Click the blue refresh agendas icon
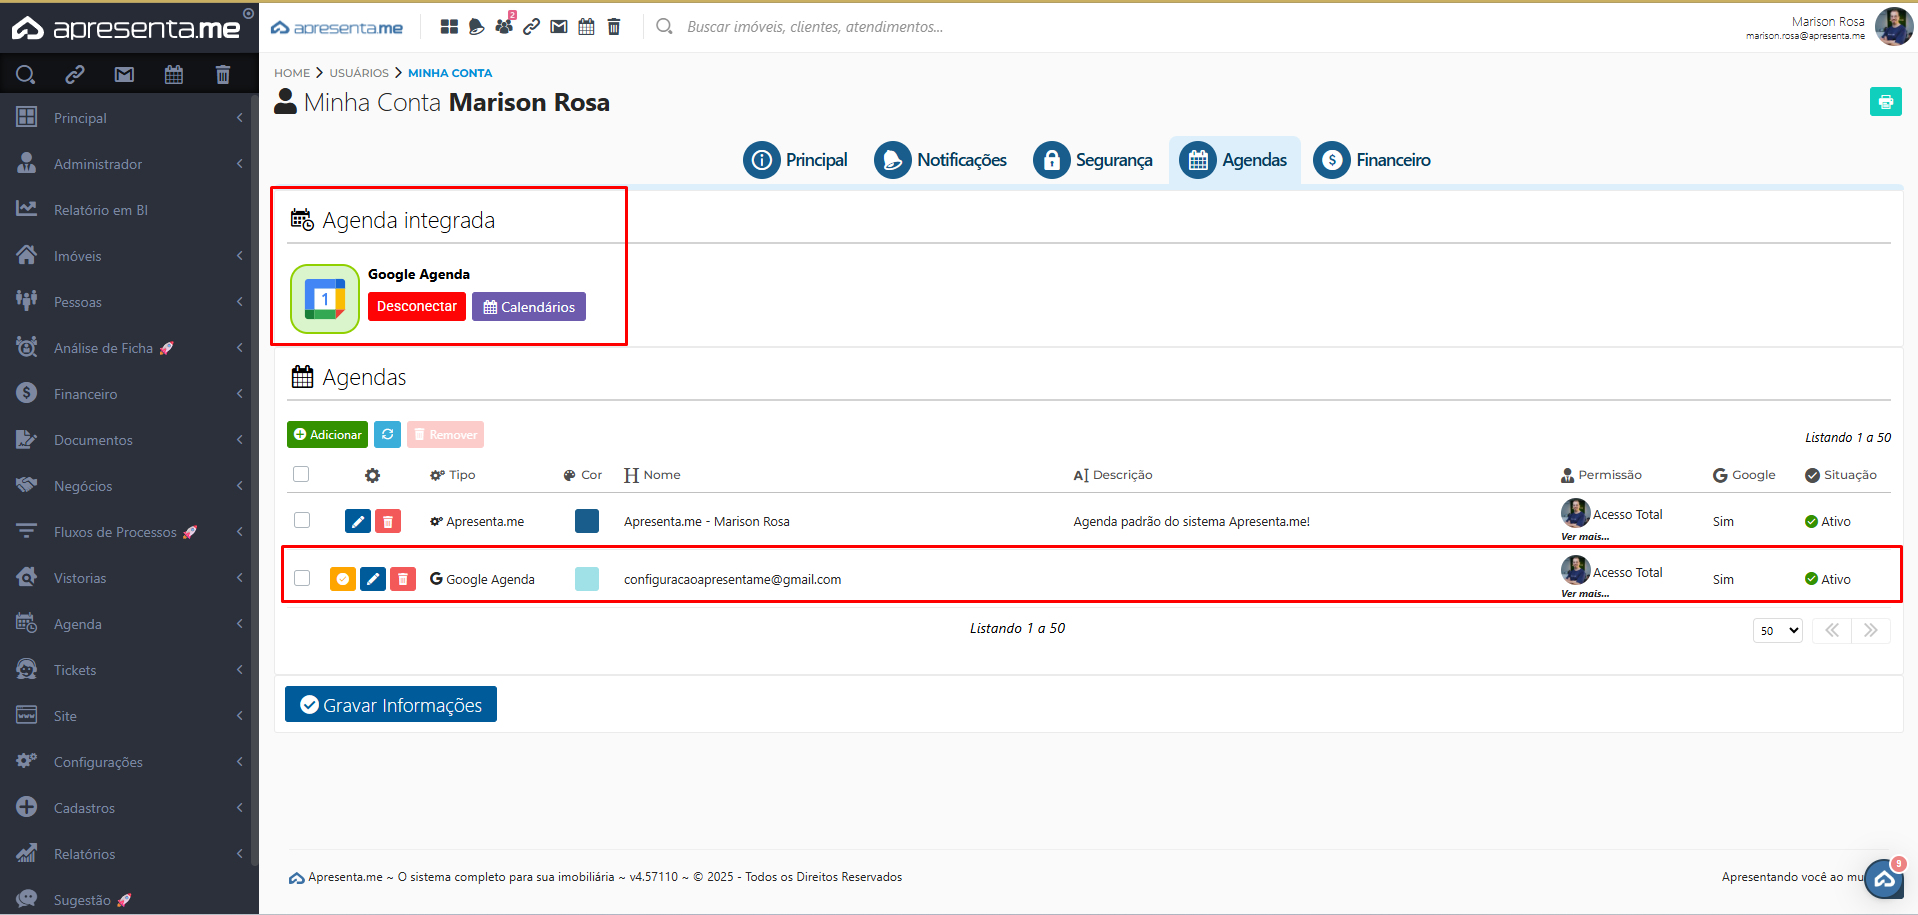This screenshot has width=1918, height=915. (x=387, y=434)
